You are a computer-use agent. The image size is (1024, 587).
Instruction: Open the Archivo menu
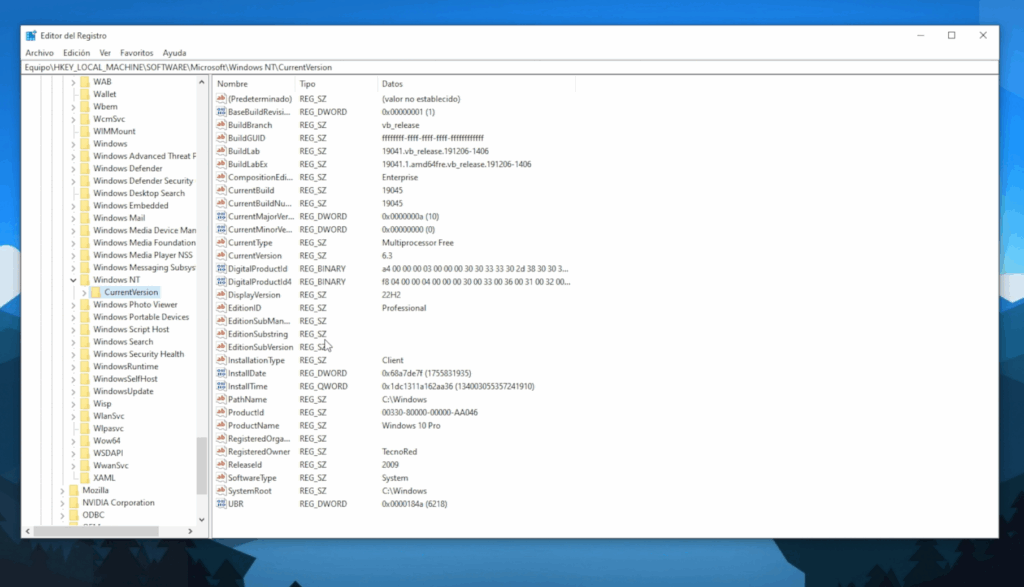39,53
